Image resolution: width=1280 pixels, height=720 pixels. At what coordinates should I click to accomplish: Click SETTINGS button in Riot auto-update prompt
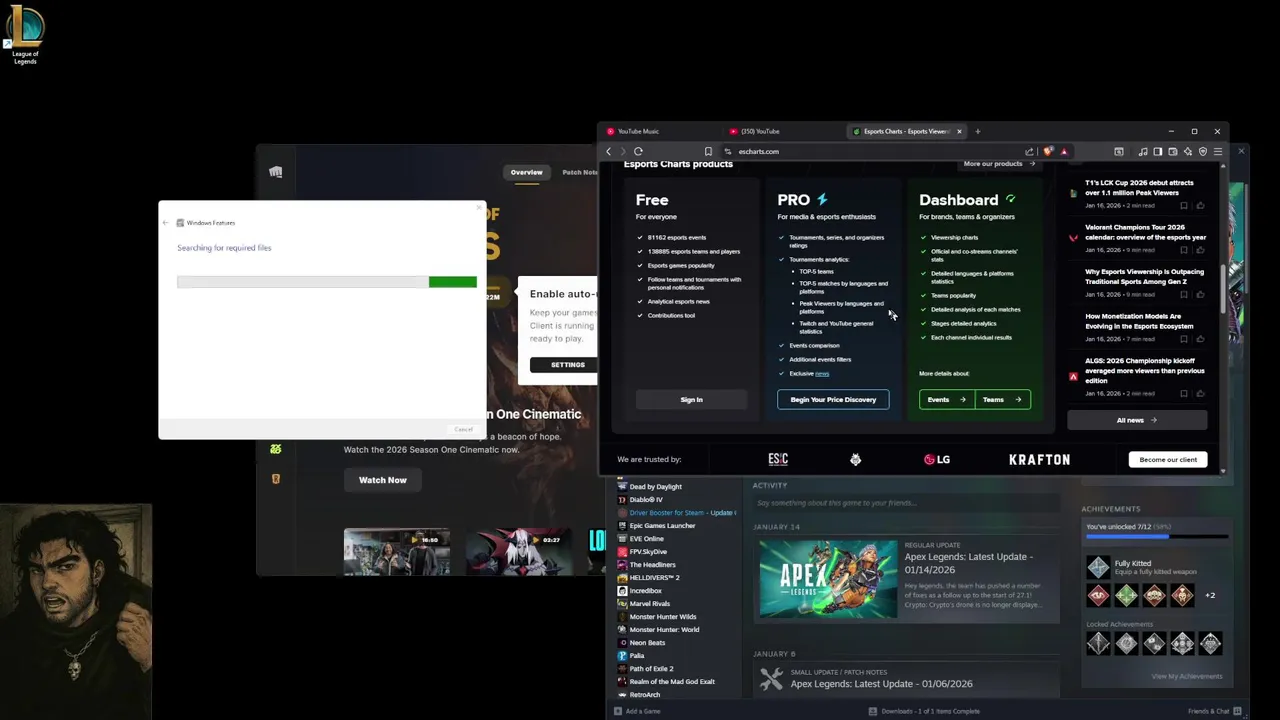click(566, 364)
